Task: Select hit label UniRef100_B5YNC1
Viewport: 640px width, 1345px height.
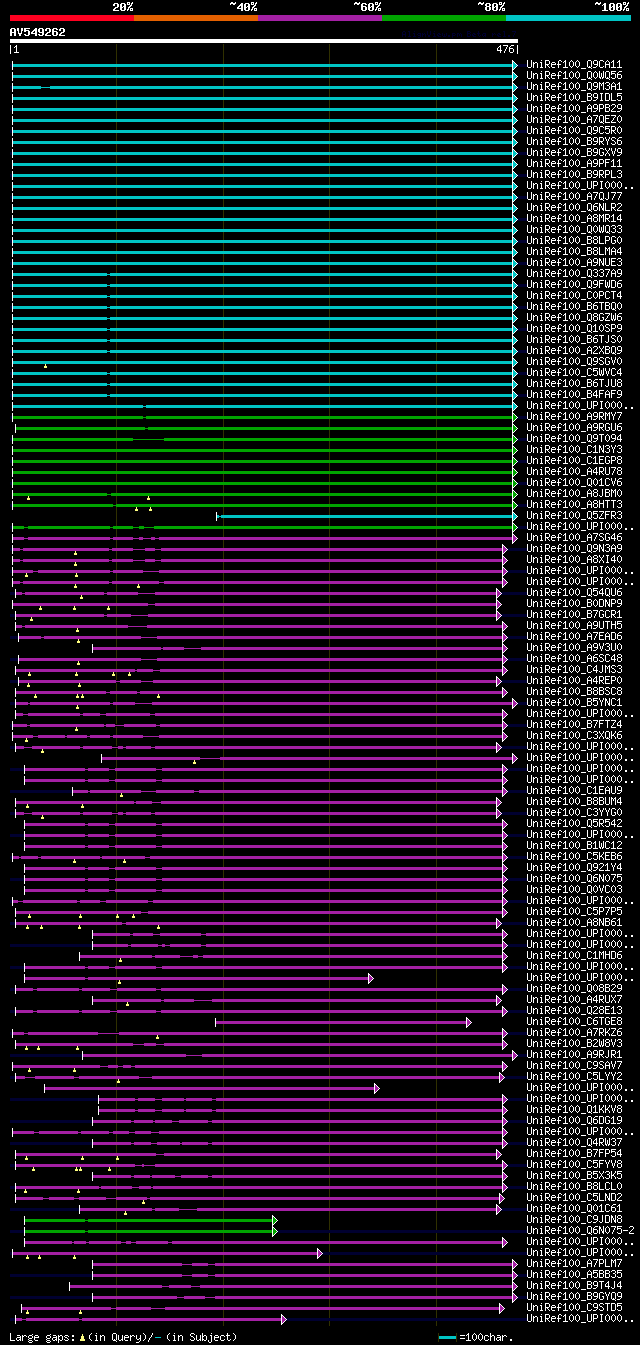Action: (574, 703)
